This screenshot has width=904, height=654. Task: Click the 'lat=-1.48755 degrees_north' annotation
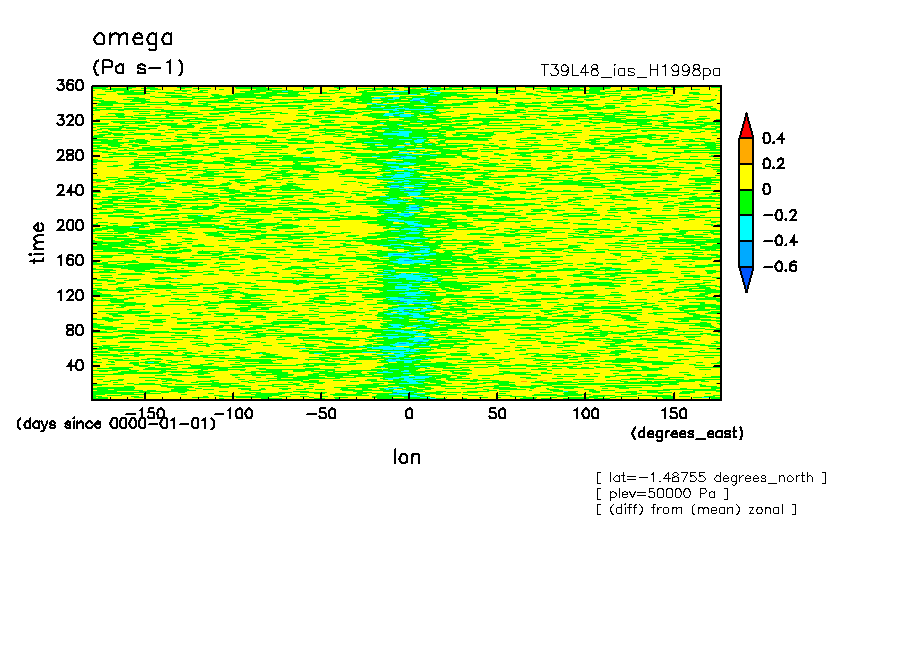coord(711,478)
